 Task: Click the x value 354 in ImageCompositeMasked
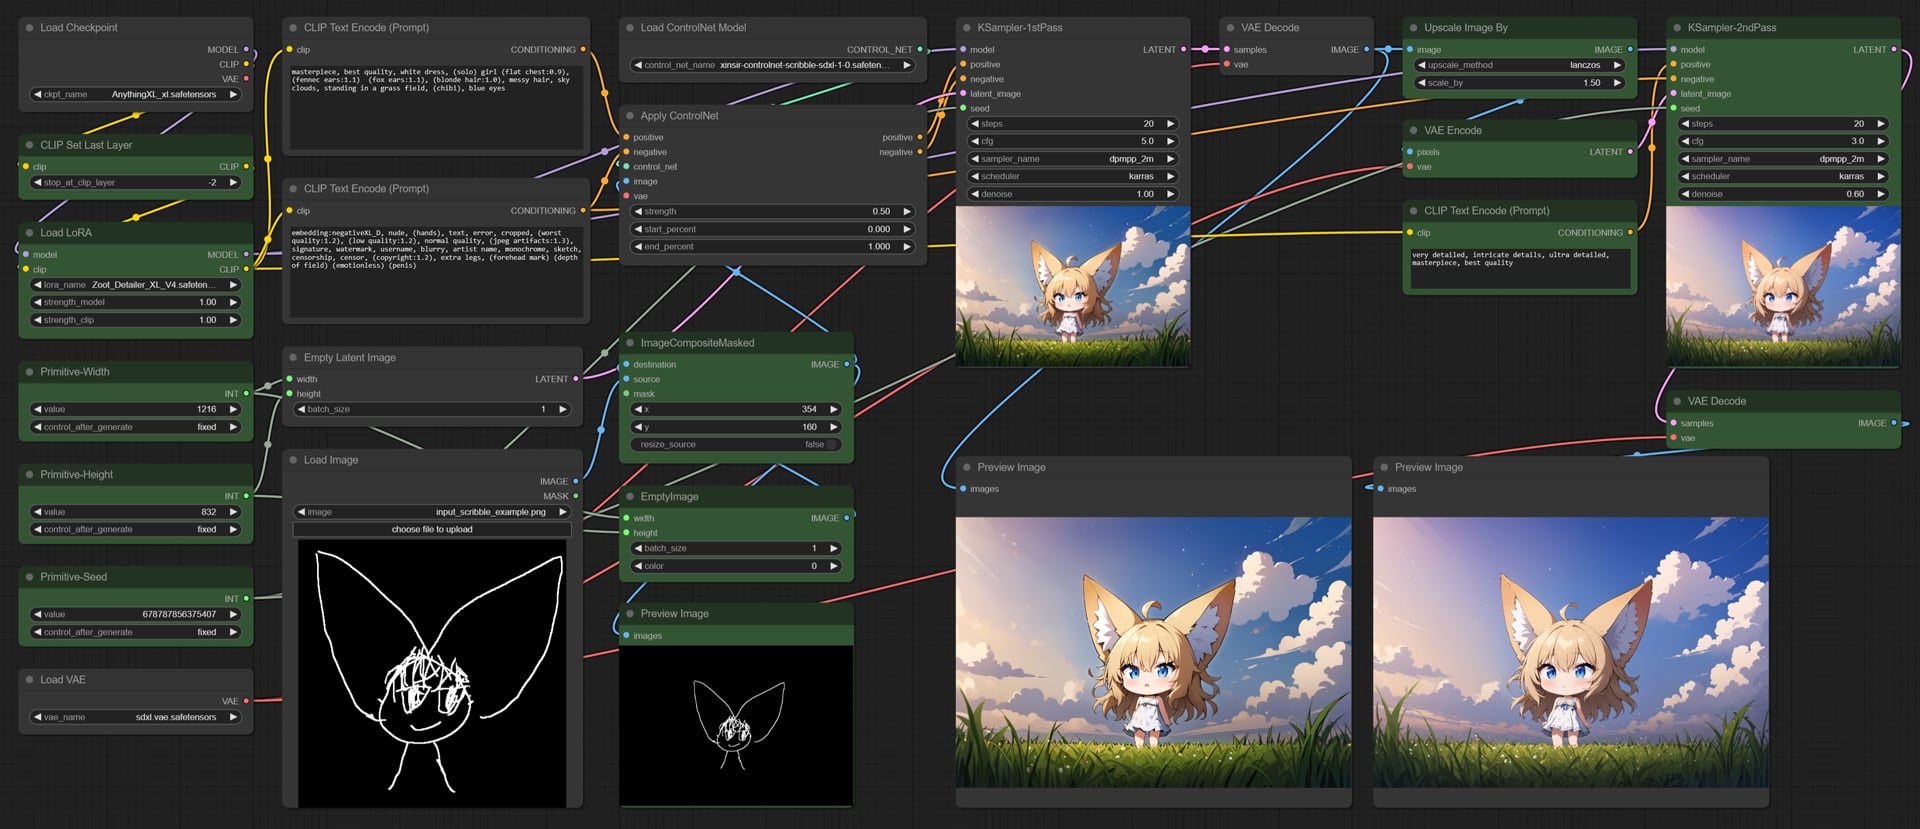[x=736, y=409]
